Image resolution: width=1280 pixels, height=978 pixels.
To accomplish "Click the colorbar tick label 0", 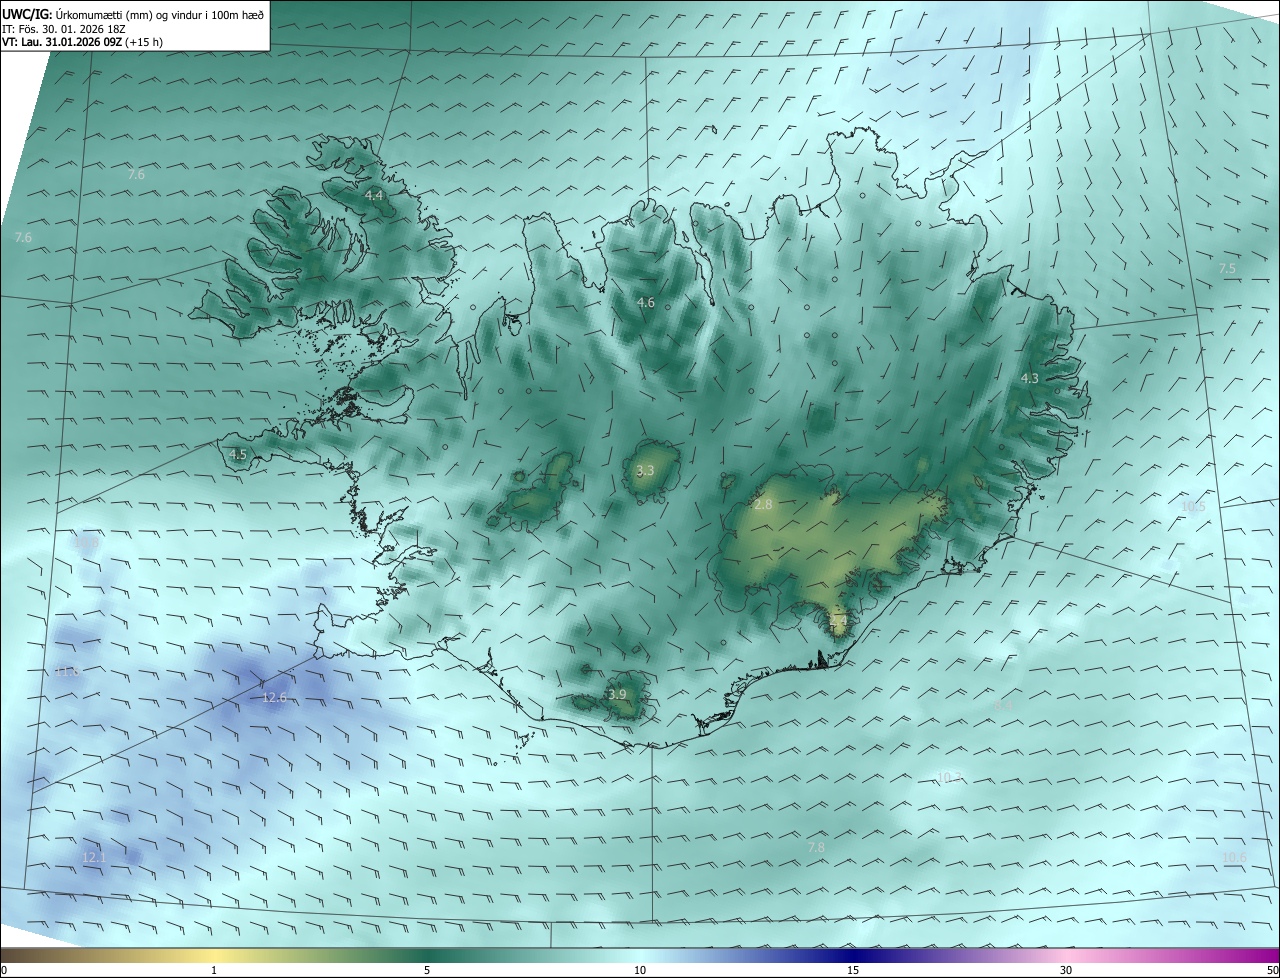I will [3, 970].
